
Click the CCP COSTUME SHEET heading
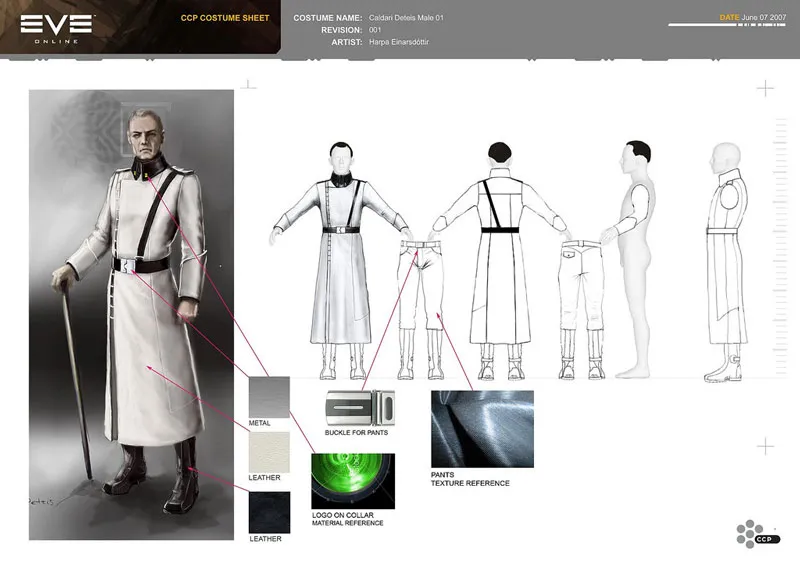pyautogui.click(x=225, y=18)
